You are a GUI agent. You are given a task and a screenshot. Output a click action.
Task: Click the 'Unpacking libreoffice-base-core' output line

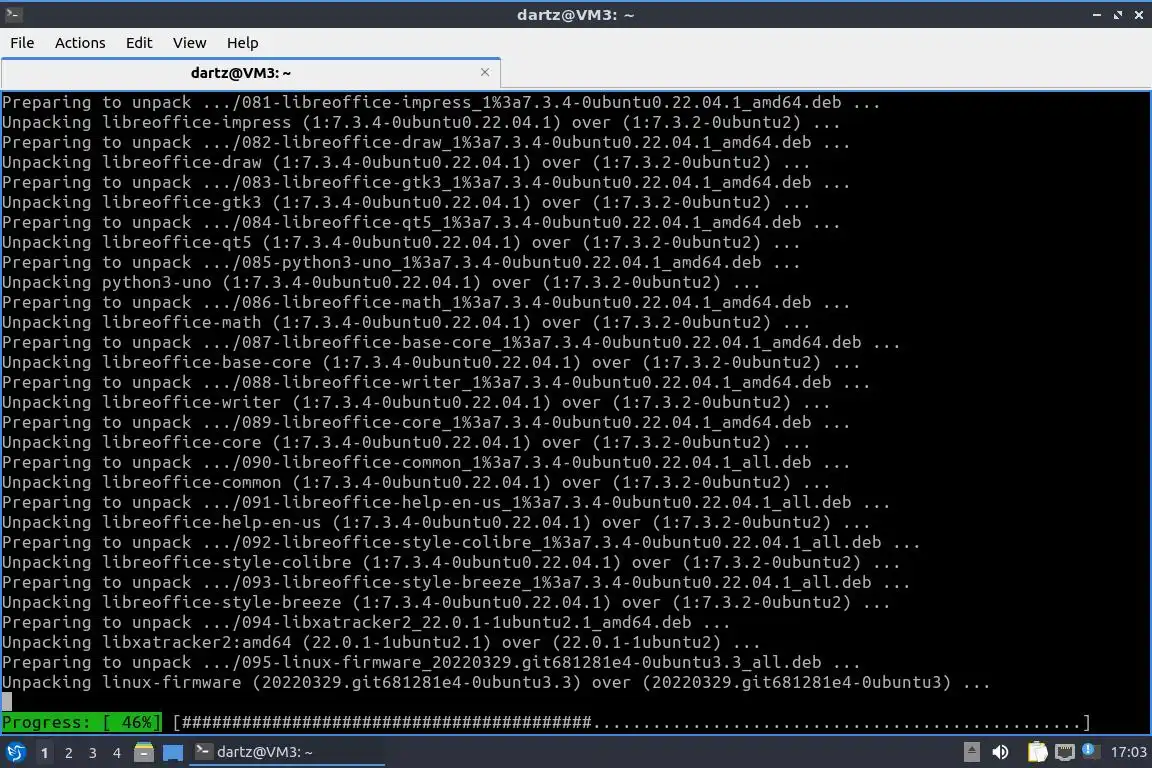coord(431,362)
